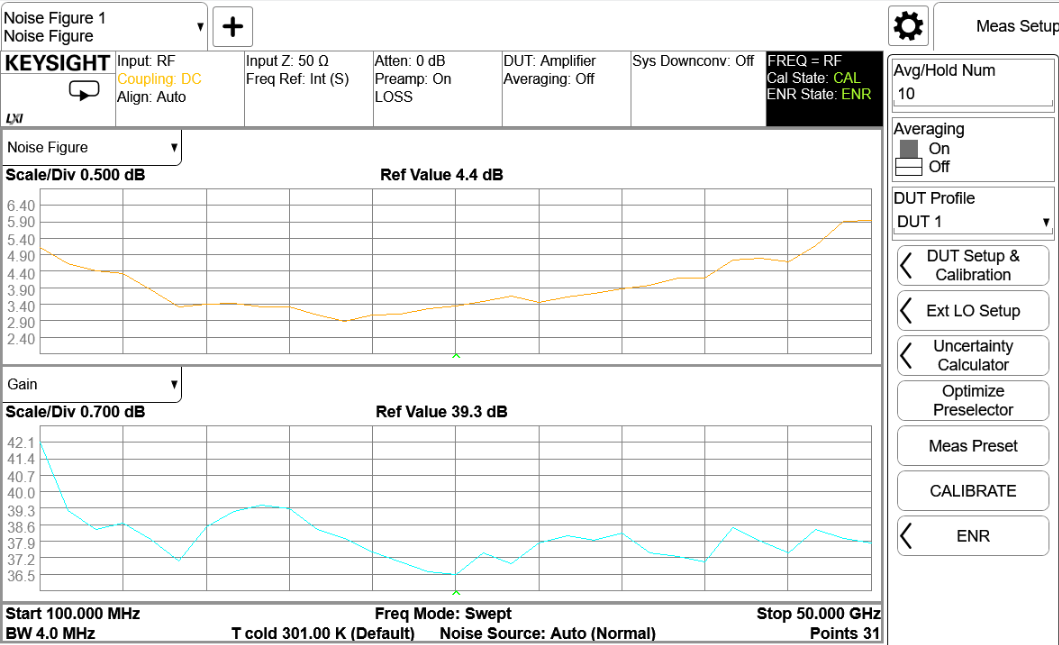
Task: Click Stop 50.000 GHz frequency
Action: [818, 613]
